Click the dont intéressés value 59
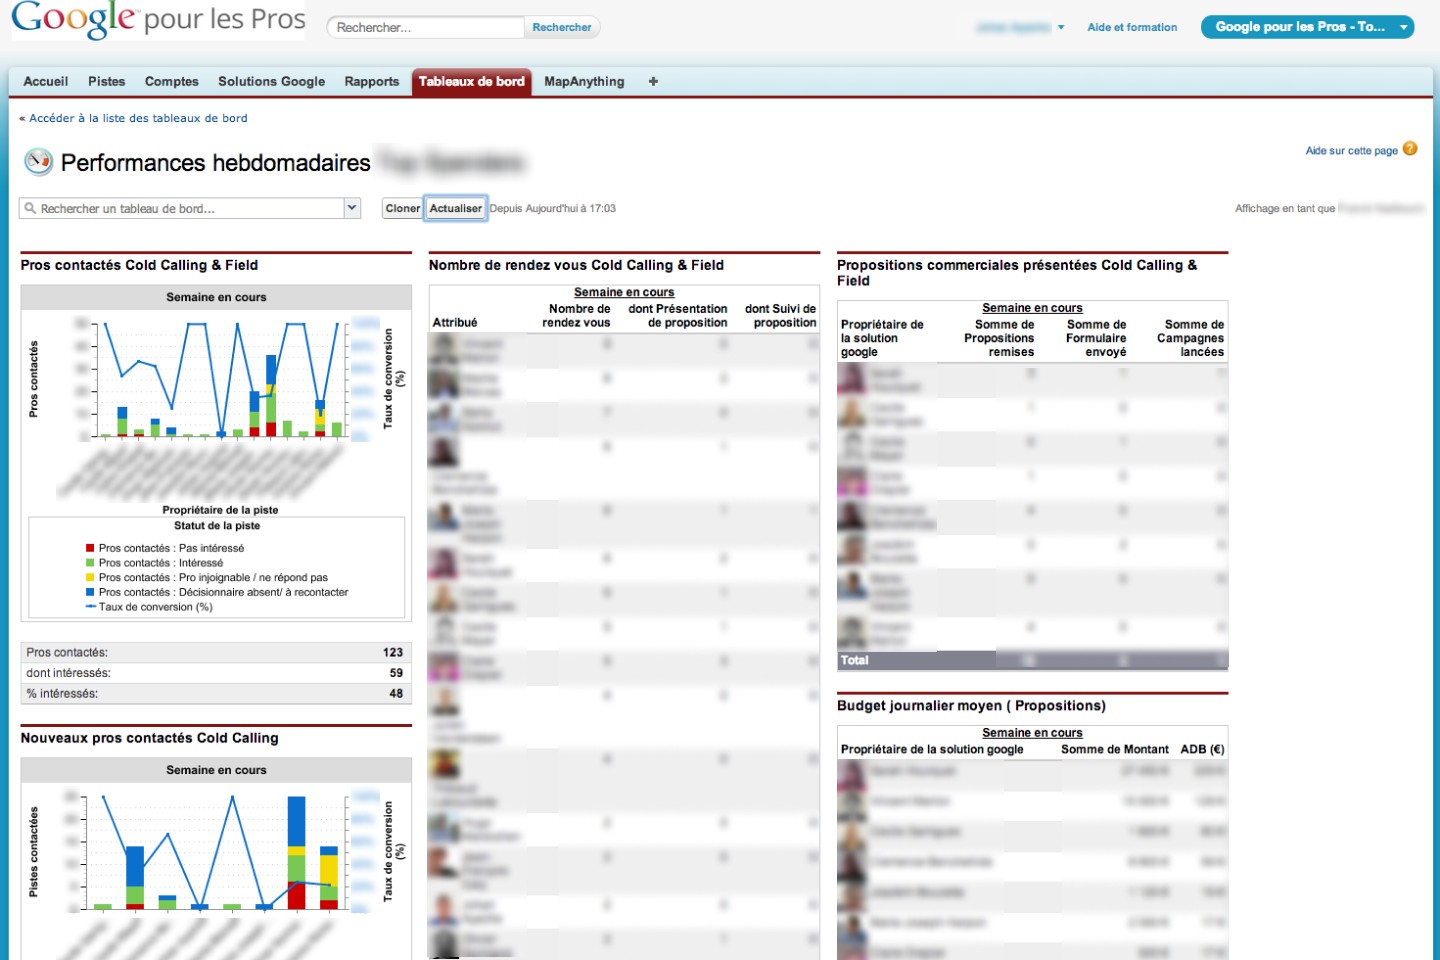The height and width of the screenshot is (960, 1440). (x=396, y=673)
